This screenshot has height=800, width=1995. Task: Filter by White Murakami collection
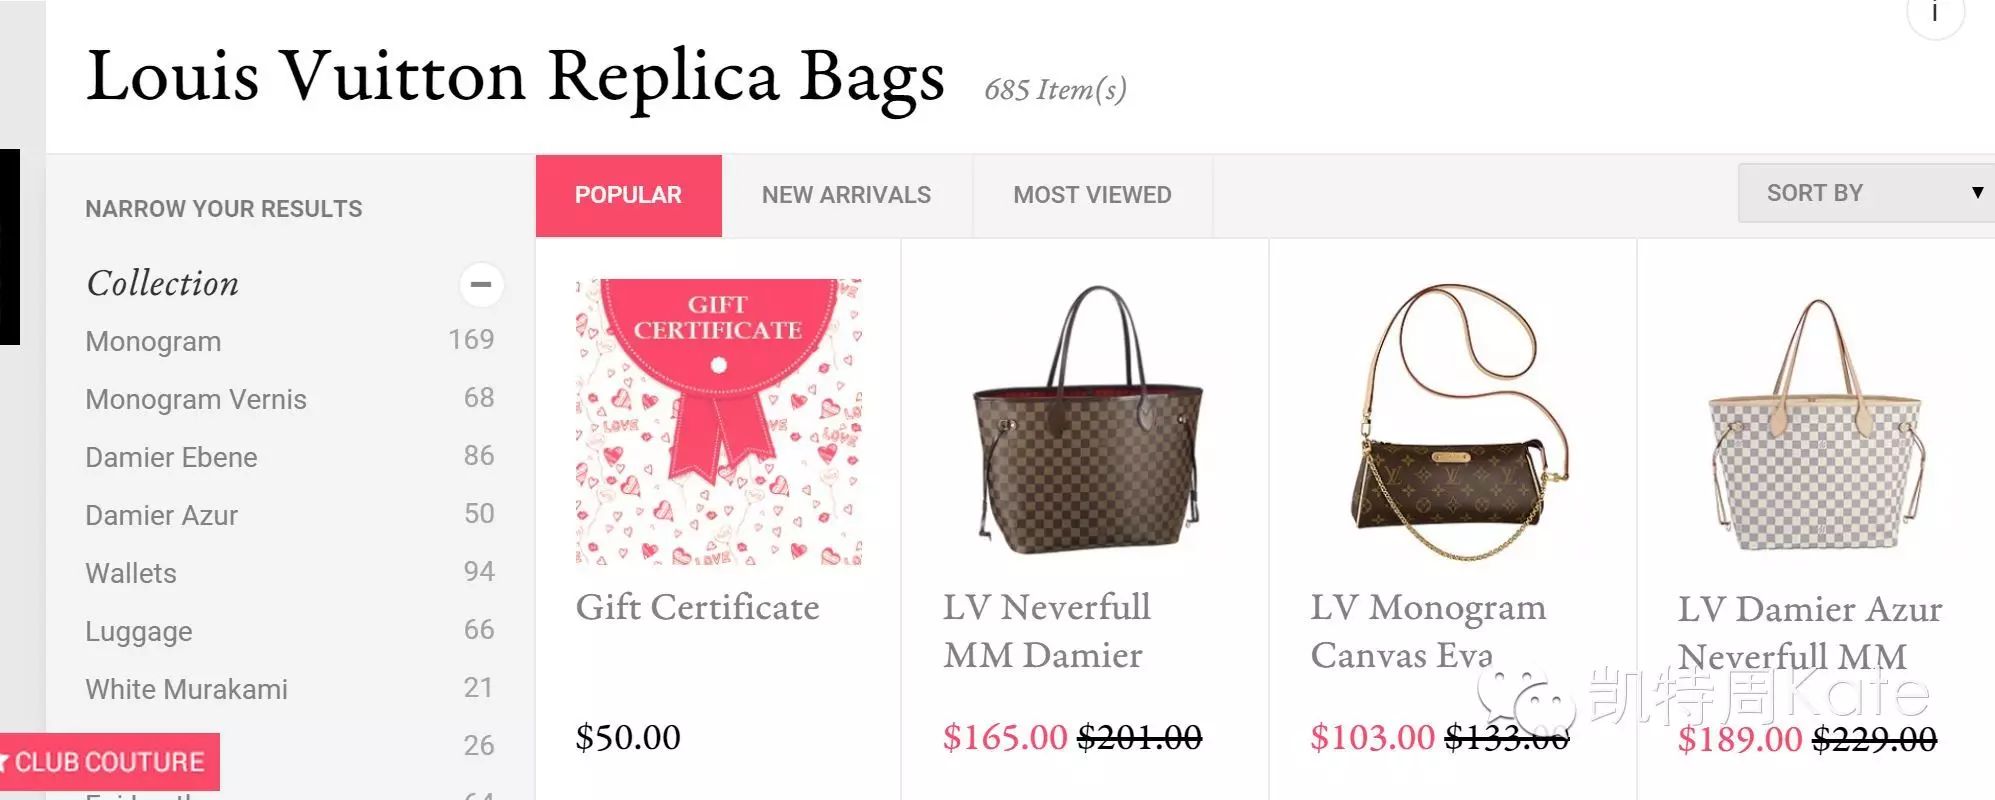click(x=186, y=689)
